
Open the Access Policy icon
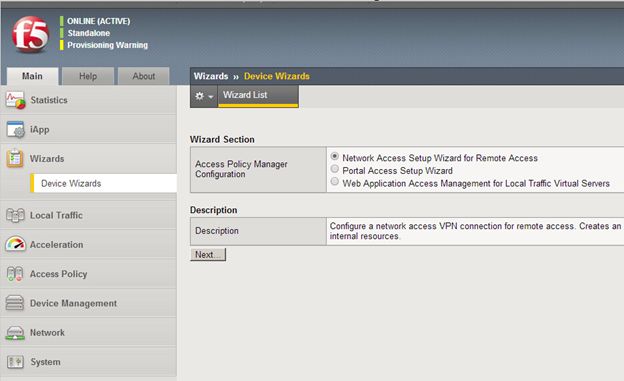point(15,274)
